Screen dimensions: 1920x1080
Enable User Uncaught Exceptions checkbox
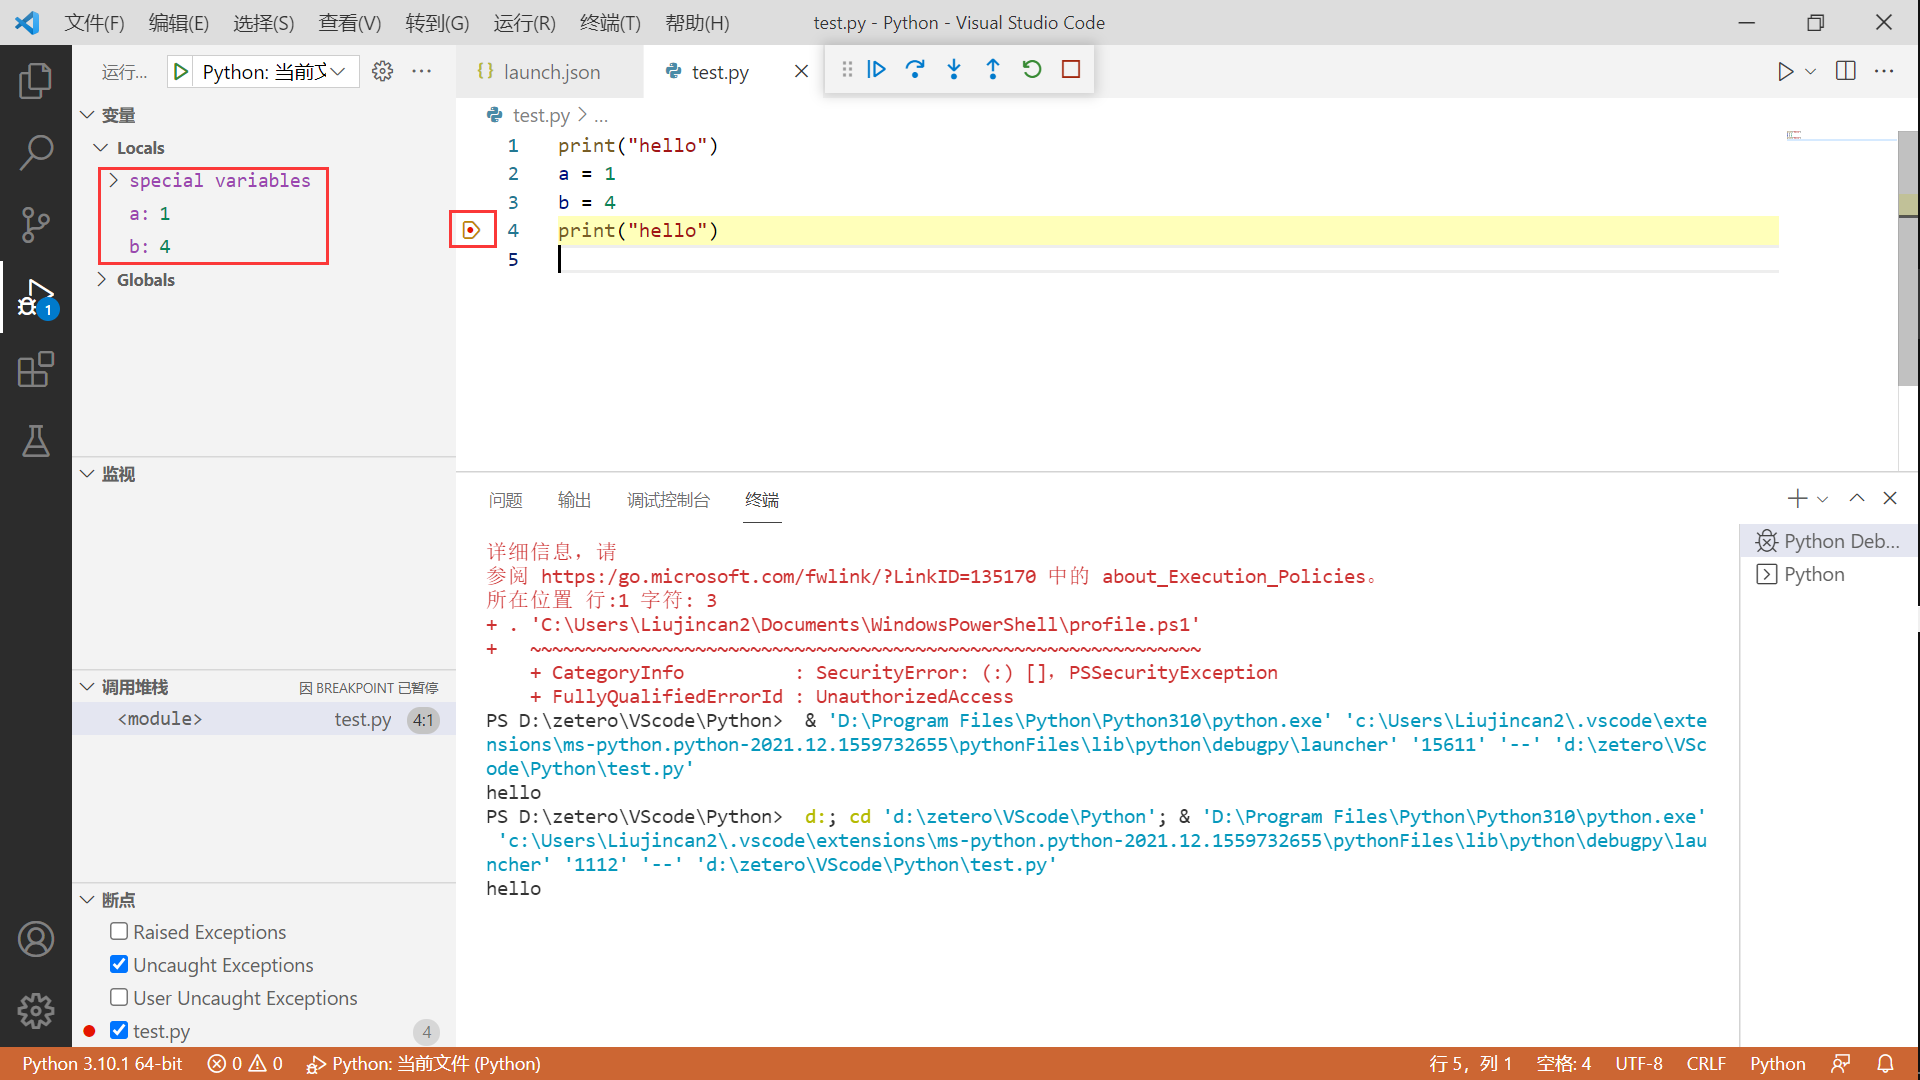click(119, 997)
